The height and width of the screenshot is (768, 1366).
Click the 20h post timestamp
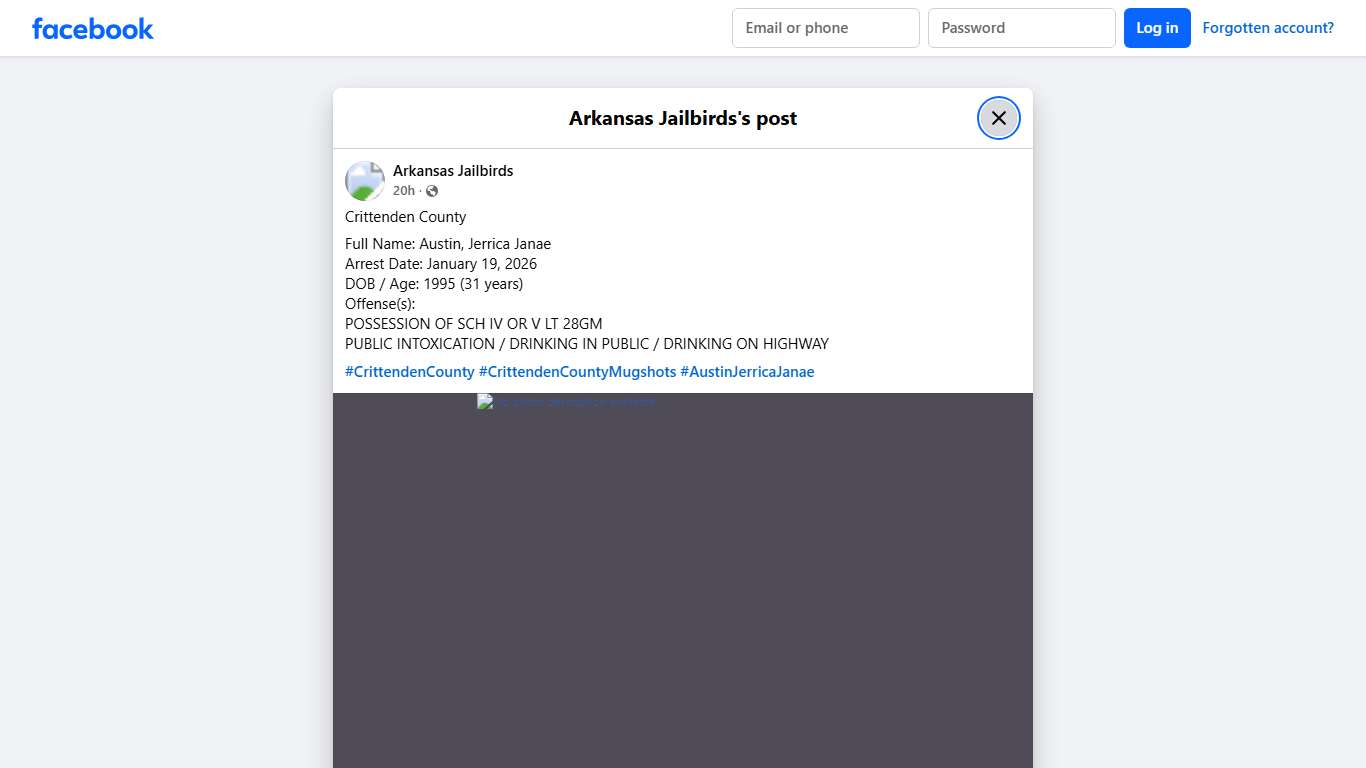click(x=403, y=191)
